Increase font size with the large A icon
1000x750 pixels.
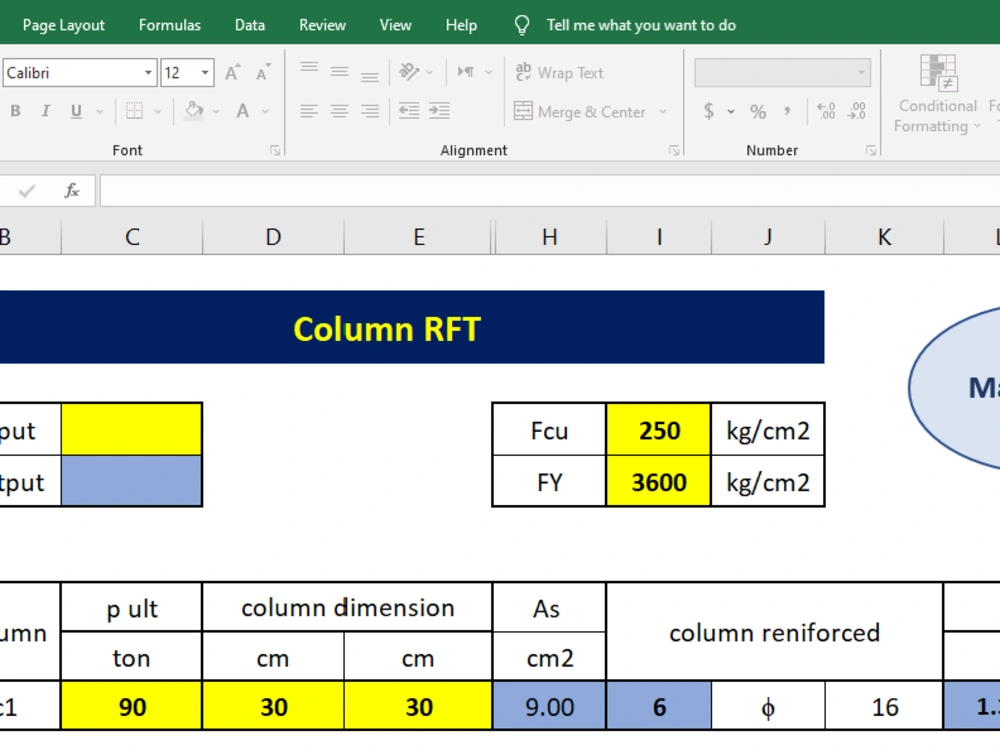233,73
